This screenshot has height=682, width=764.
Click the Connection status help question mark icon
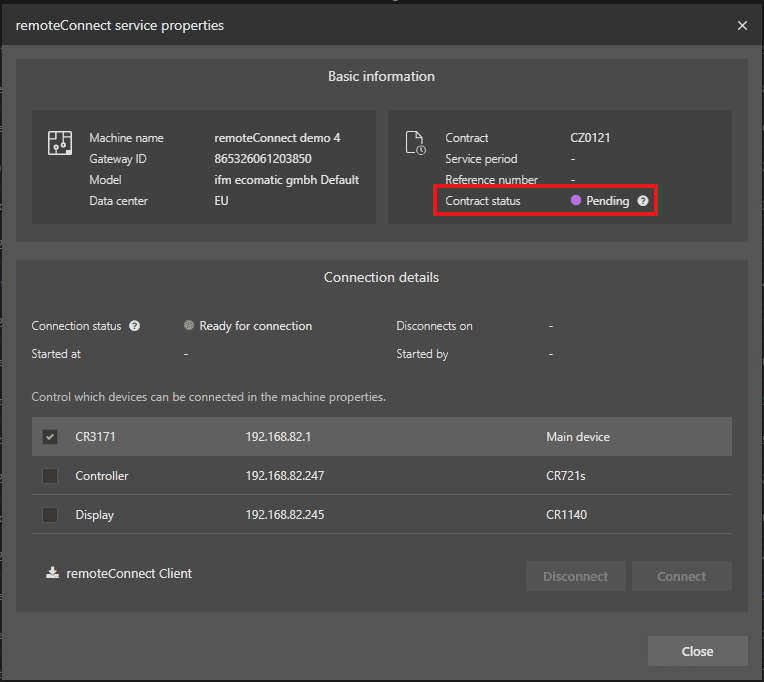(134, 326)
